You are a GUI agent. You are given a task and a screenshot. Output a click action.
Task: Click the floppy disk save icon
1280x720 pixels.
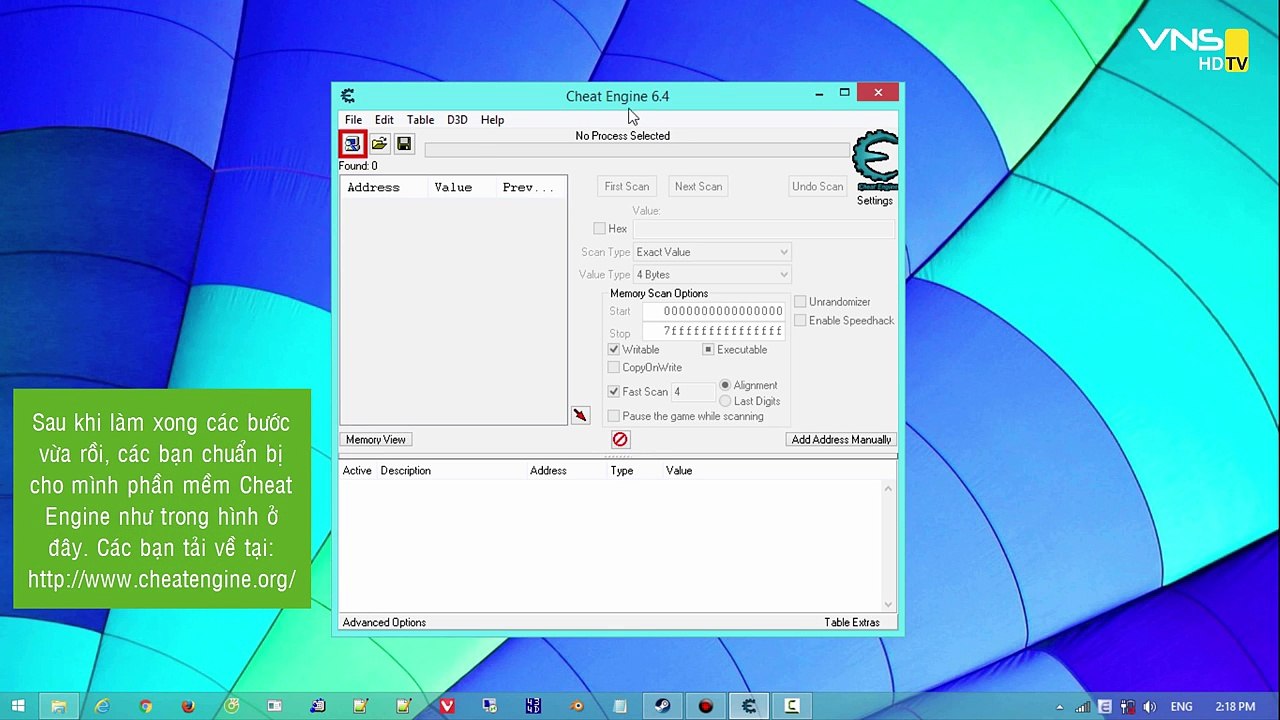click(x=404, y=145)
